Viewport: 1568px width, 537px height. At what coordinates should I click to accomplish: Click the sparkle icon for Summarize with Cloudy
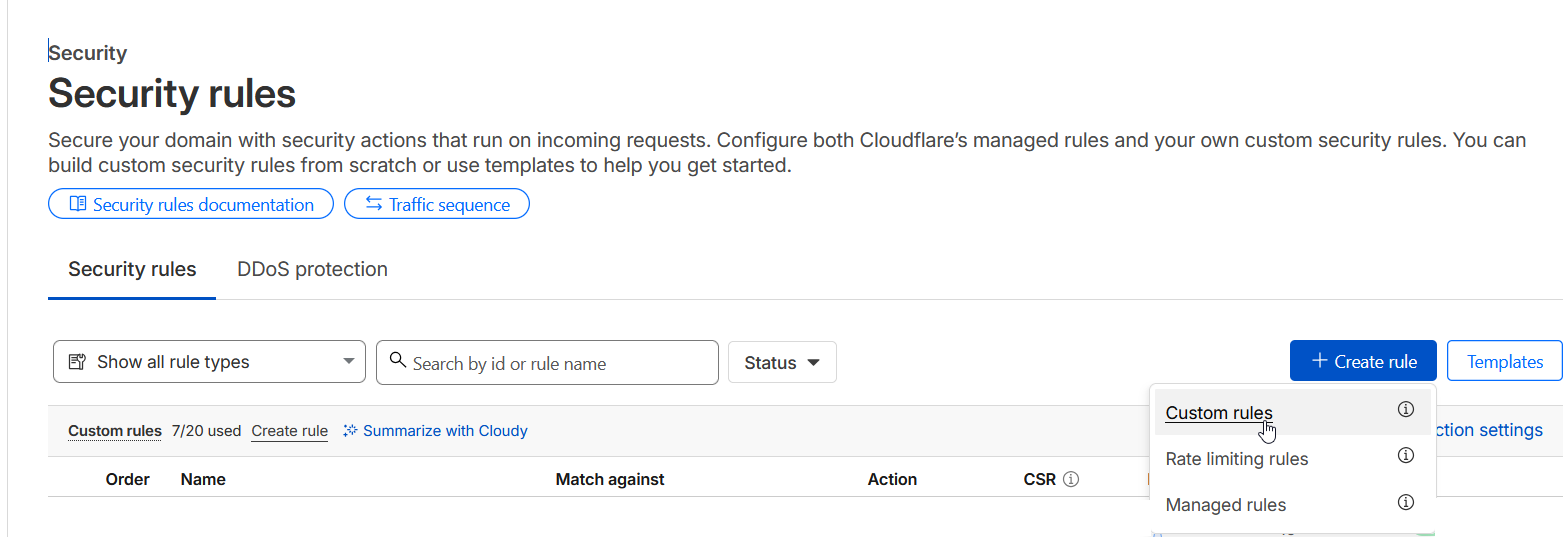coord(350,431)
